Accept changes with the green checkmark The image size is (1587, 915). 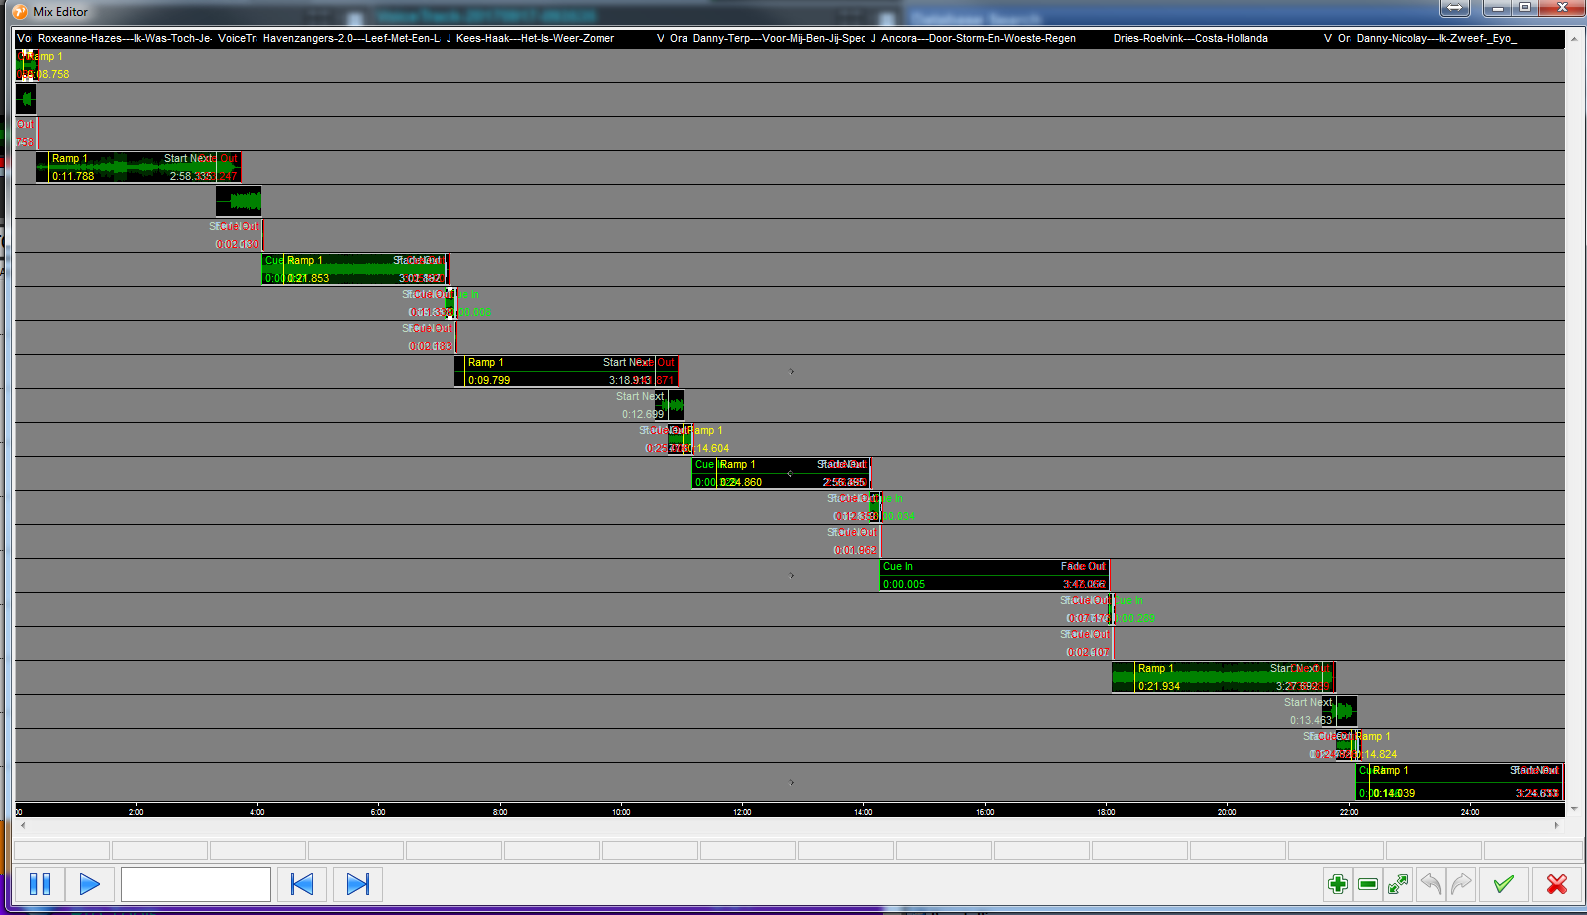(x=1503, y=884)
